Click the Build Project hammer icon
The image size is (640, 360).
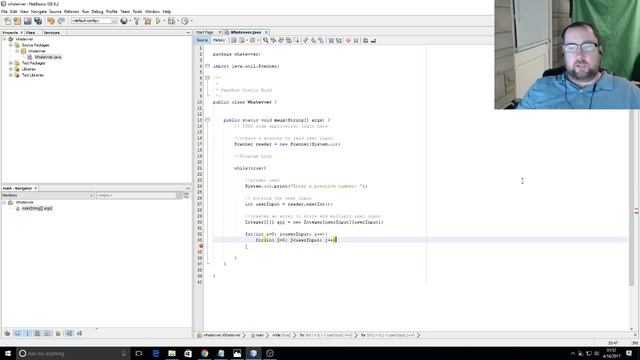pyautogui.click(x=137, y=21)
